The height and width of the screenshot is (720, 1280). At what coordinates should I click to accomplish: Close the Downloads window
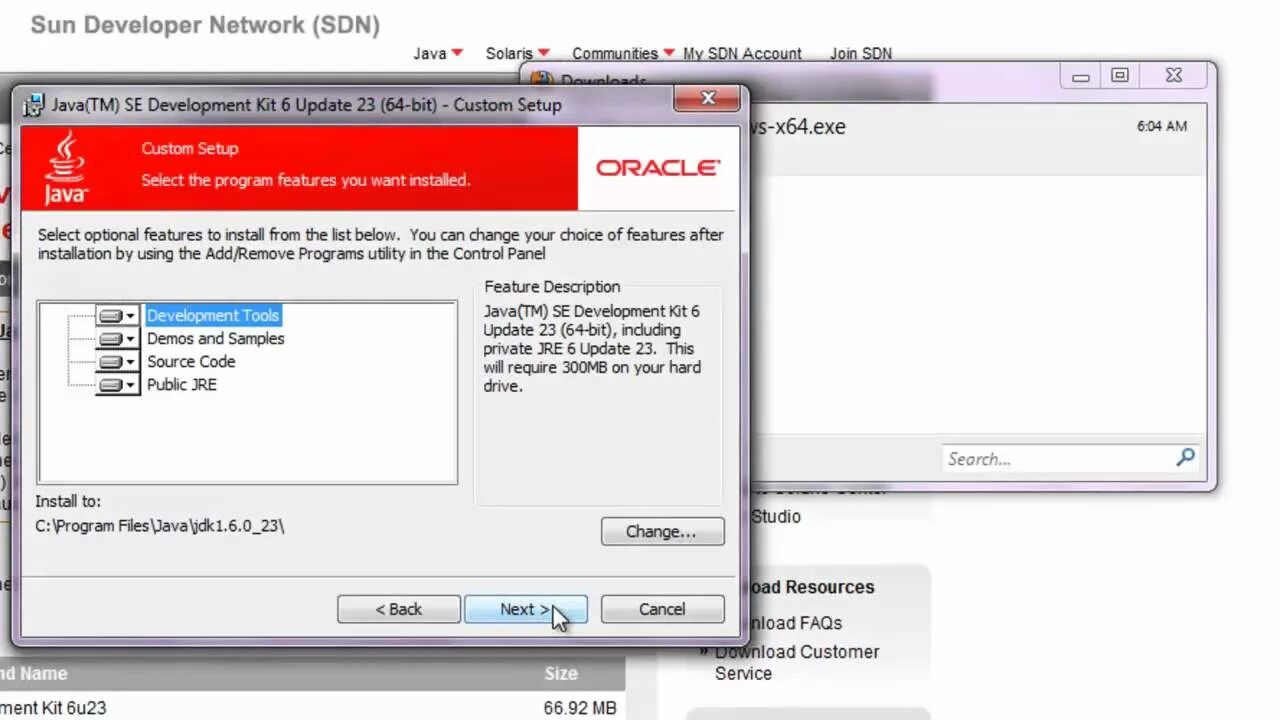tap(1174, 76)
